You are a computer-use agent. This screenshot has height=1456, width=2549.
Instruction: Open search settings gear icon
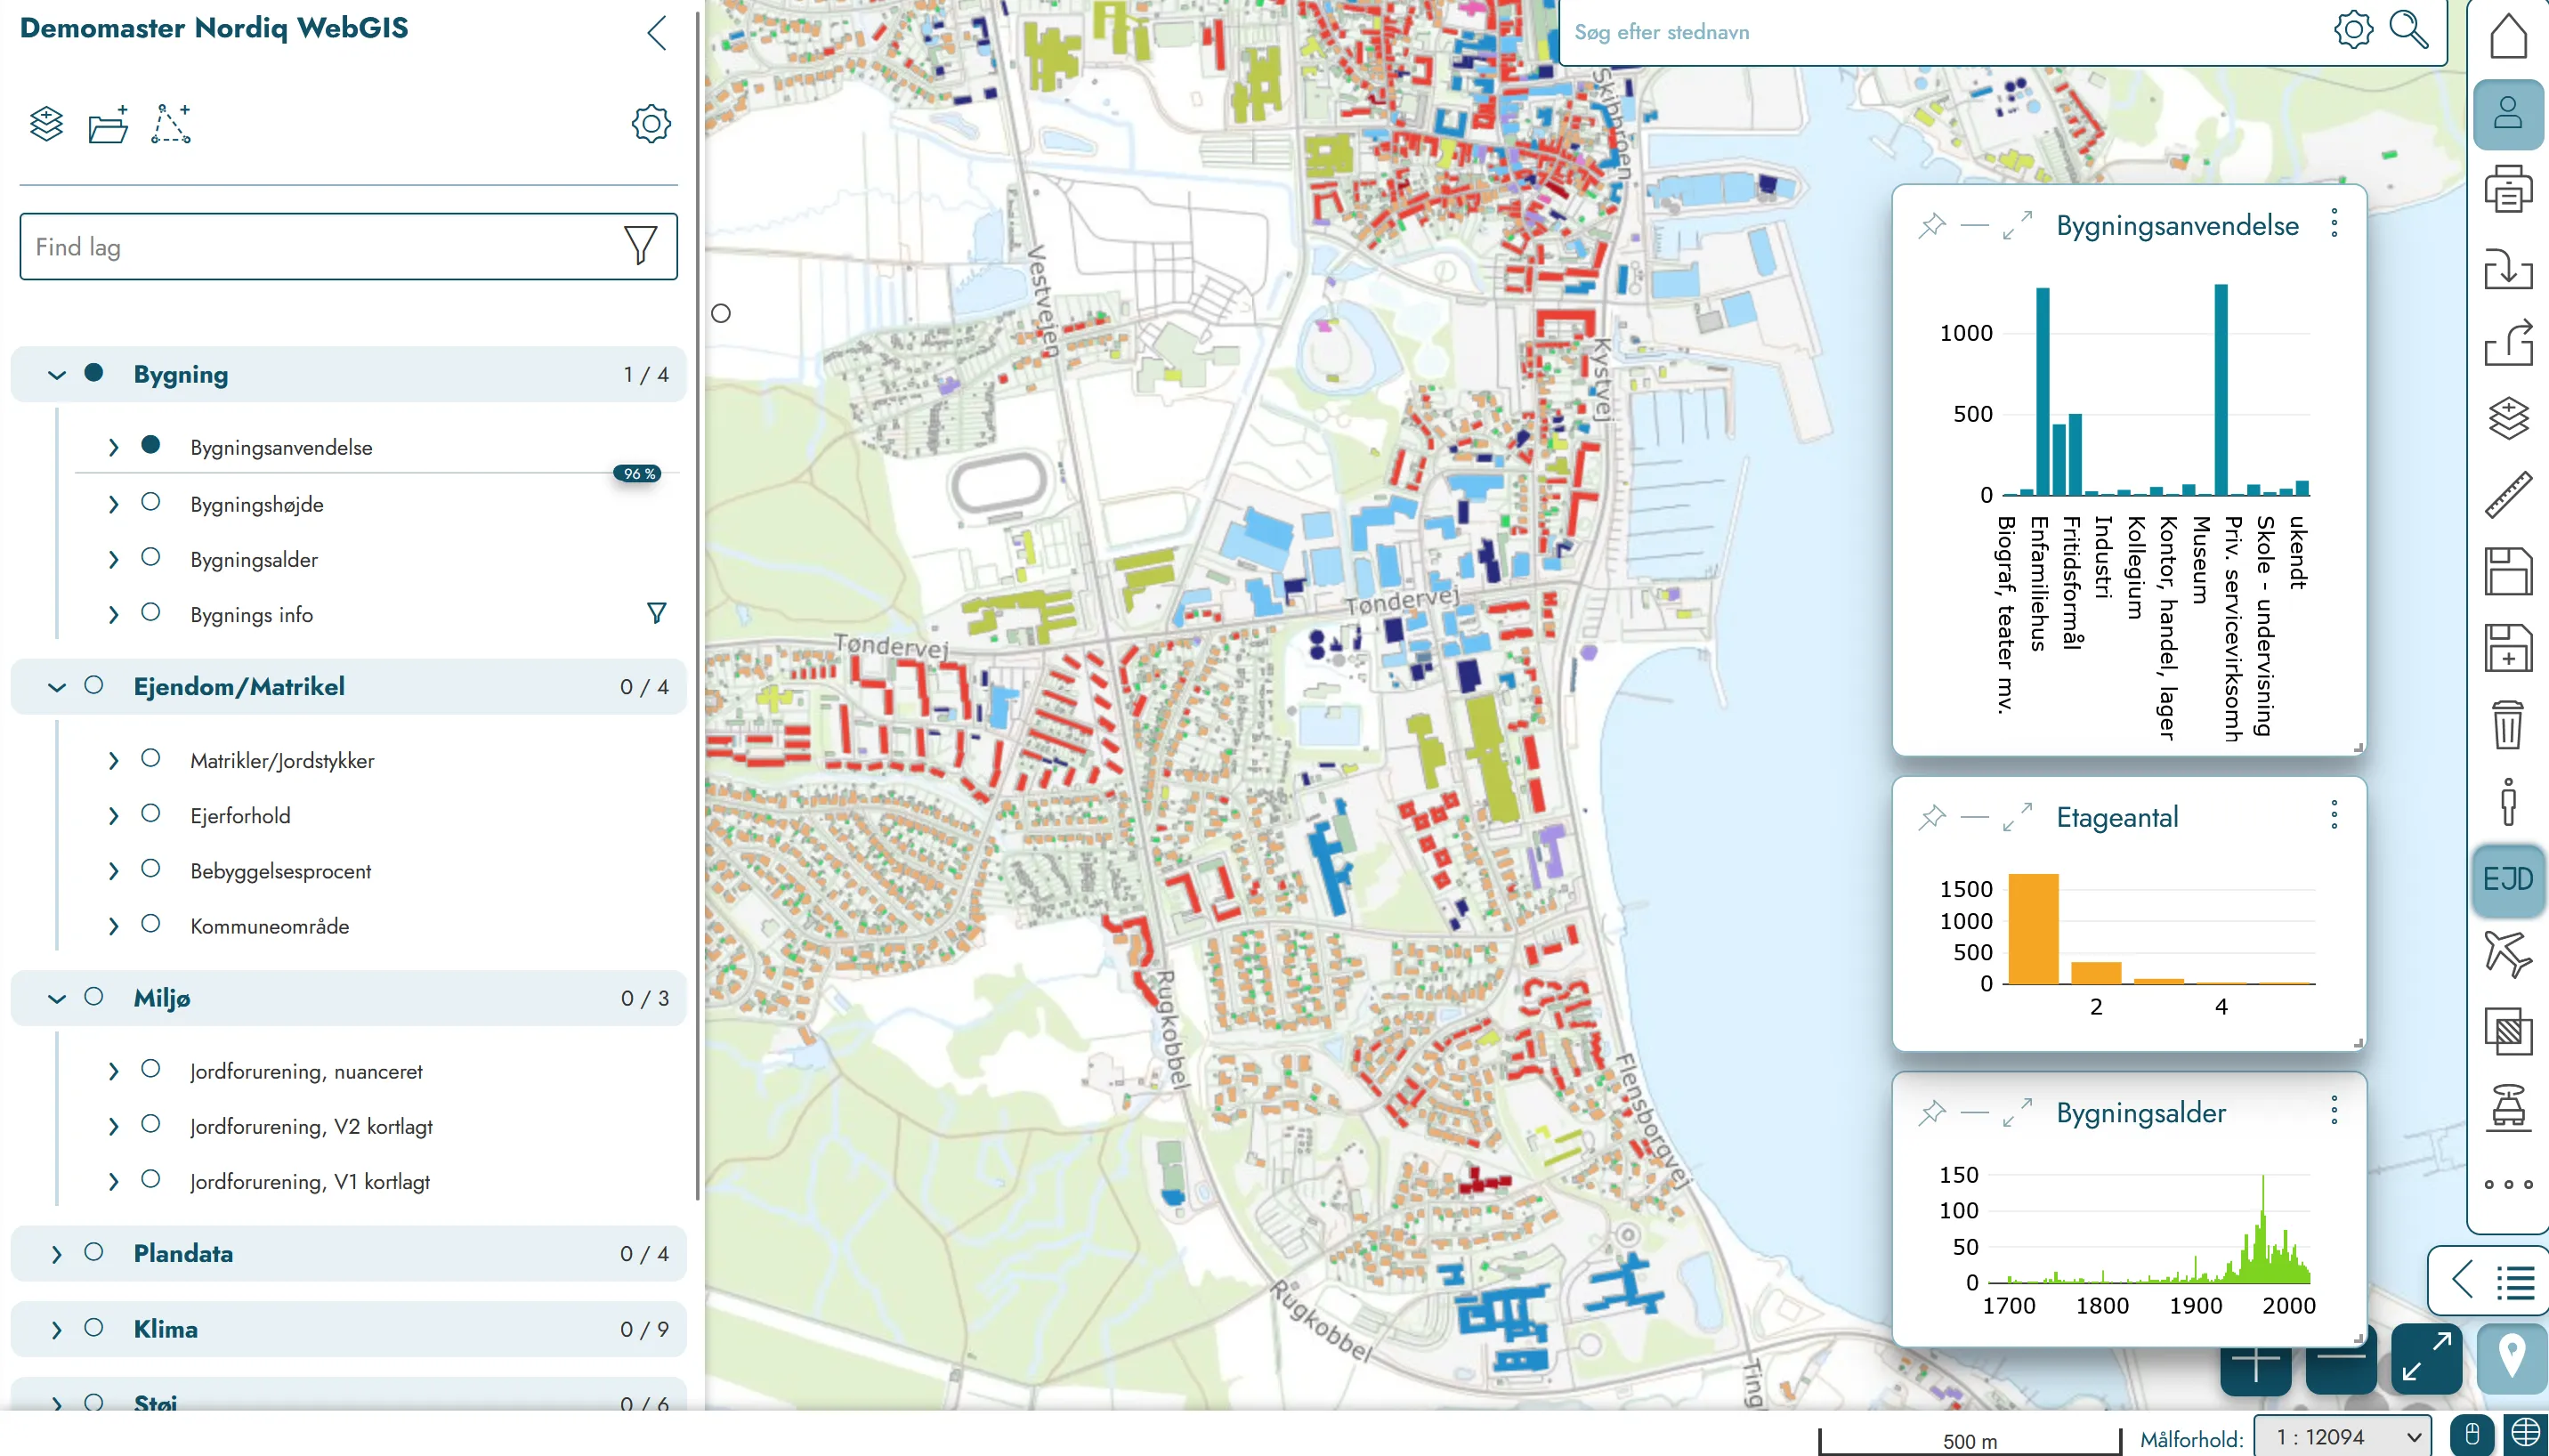pos(2353,30)
